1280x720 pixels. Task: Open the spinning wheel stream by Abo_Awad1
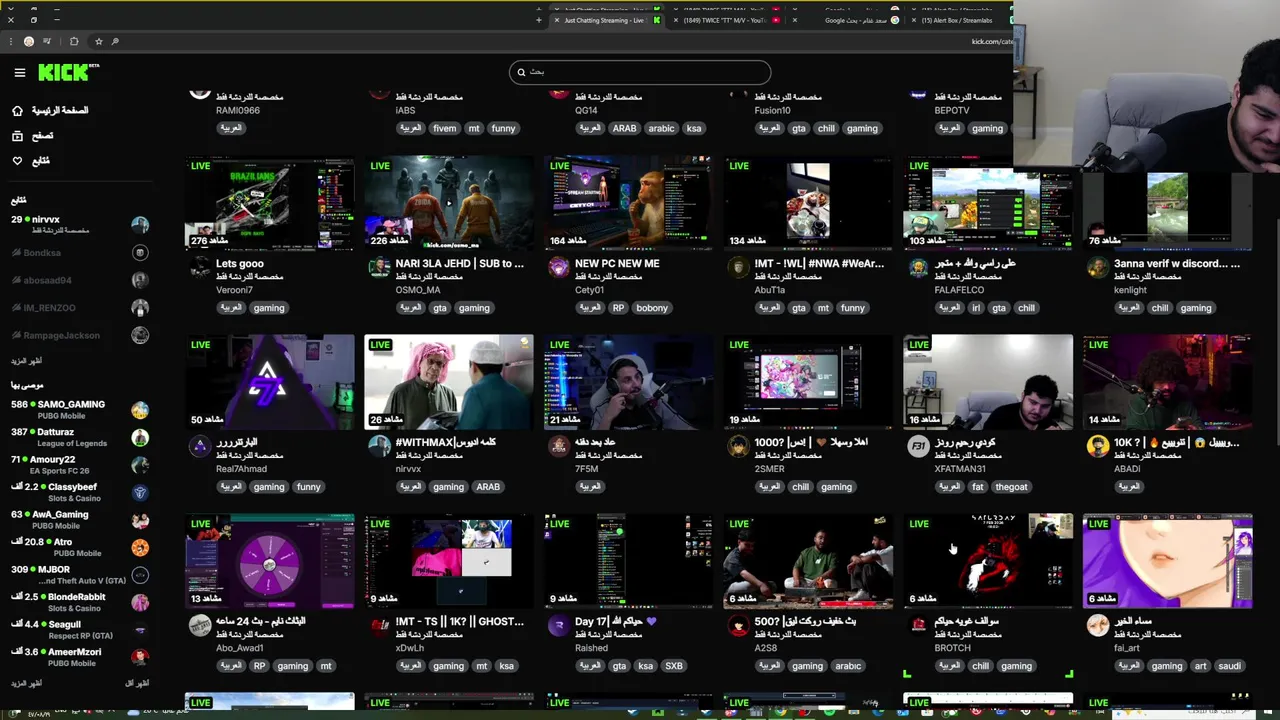click(269, 560)
